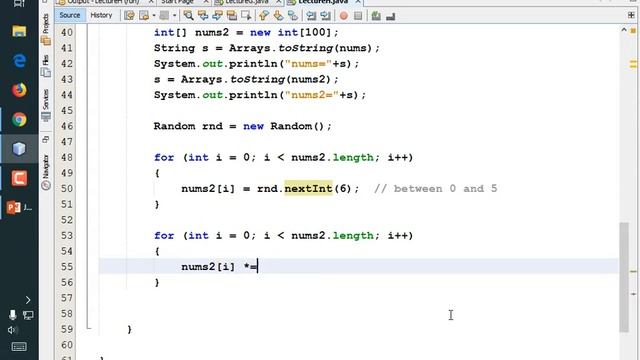Image resolution: width=640 pixels, height=360 pixels.
Task: Click the restore window icon above Navigator
Action: [46, 140]
